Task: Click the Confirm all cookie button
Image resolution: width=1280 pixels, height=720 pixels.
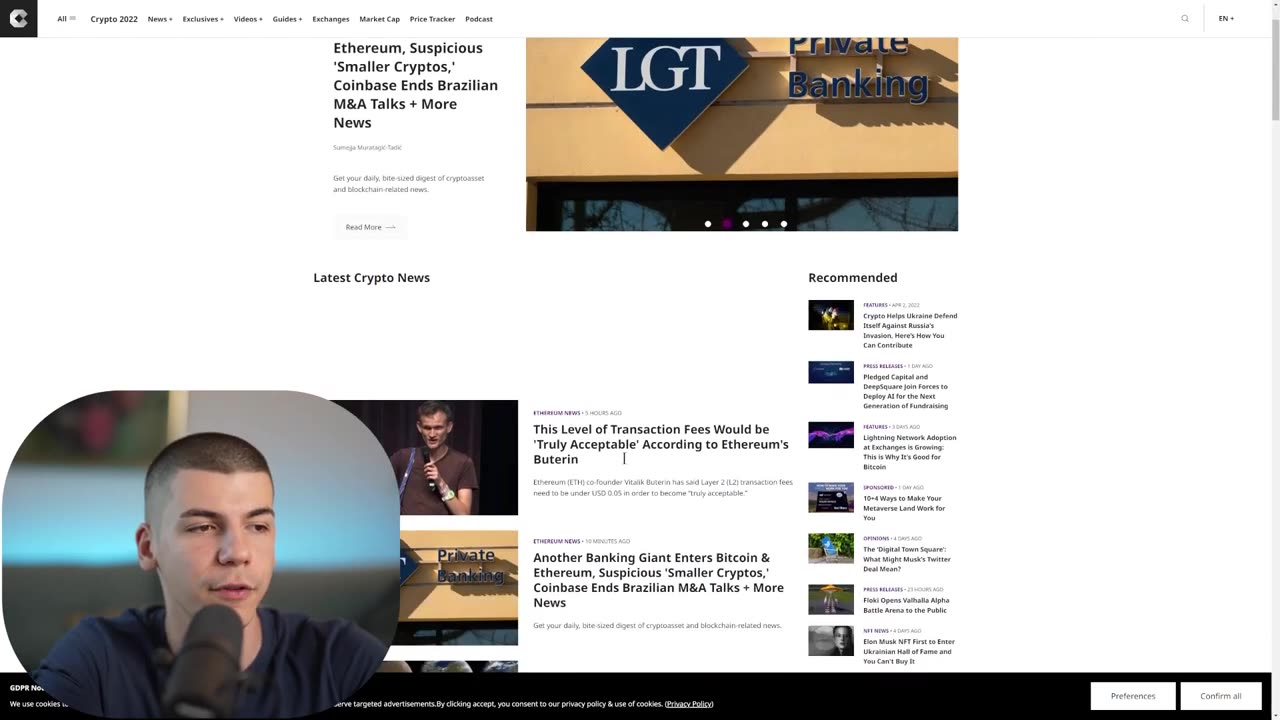Action: [x=1221, y=696]
